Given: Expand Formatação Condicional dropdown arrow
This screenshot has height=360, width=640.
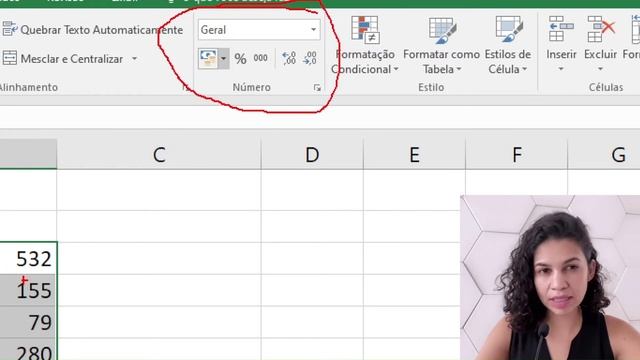Looking at the screenshot, I should click(x=396, y=69).
